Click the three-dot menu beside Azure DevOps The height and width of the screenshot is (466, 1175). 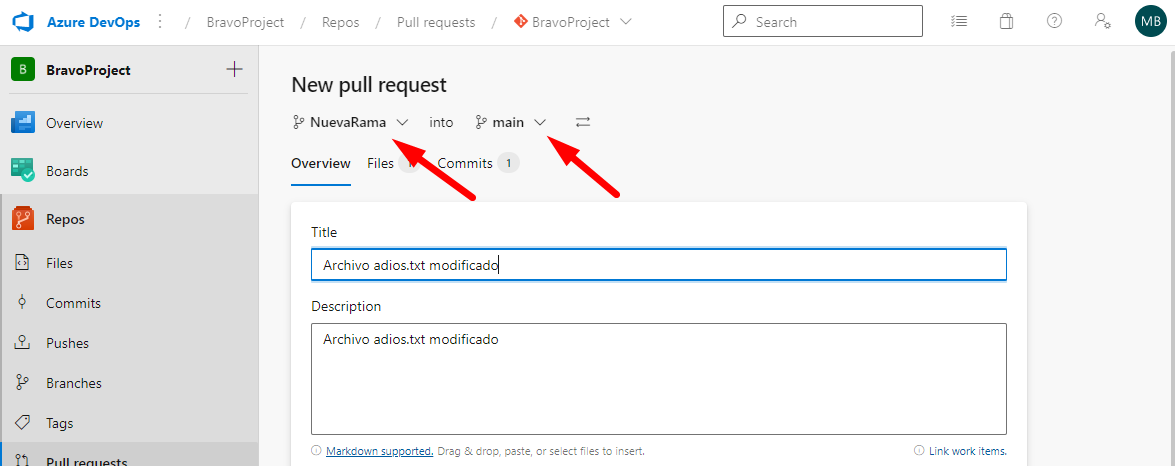click(x=161, y=22)
